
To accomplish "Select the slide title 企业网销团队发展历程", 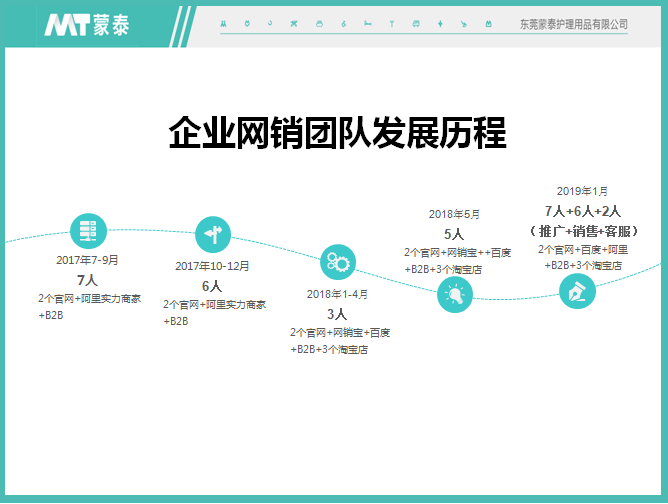I will [x=337, y=134].
